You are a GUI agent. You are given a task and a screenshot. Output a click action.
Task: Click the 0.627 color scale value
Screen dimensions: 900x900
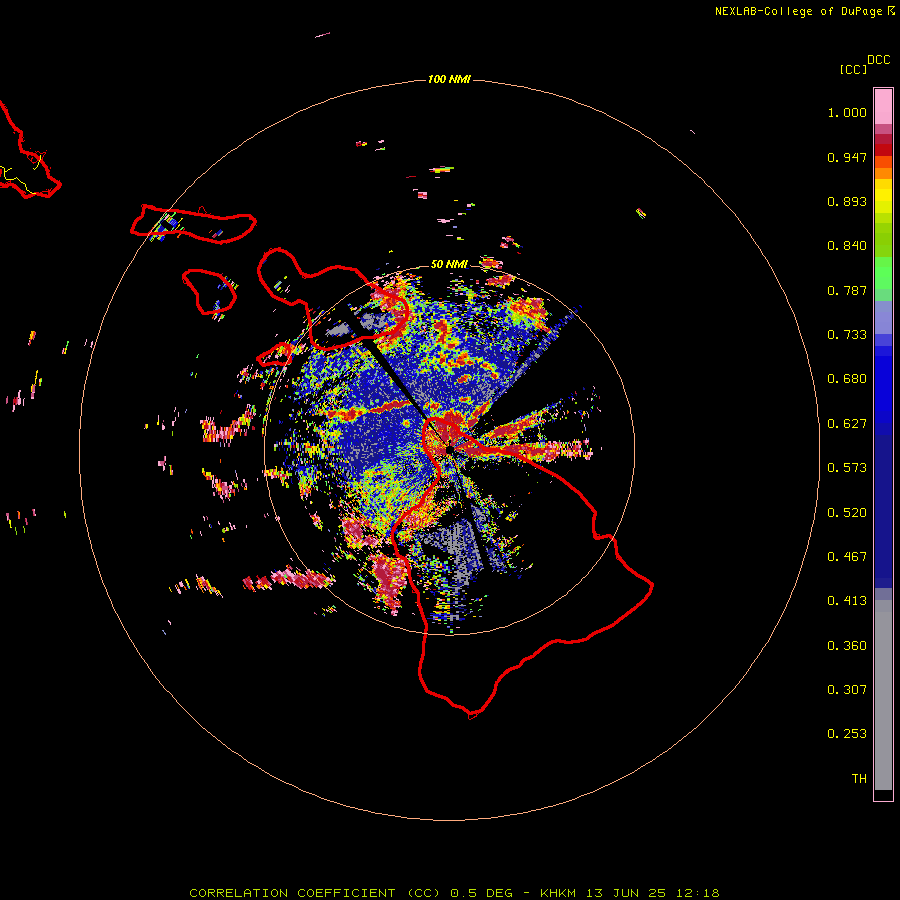847,424
